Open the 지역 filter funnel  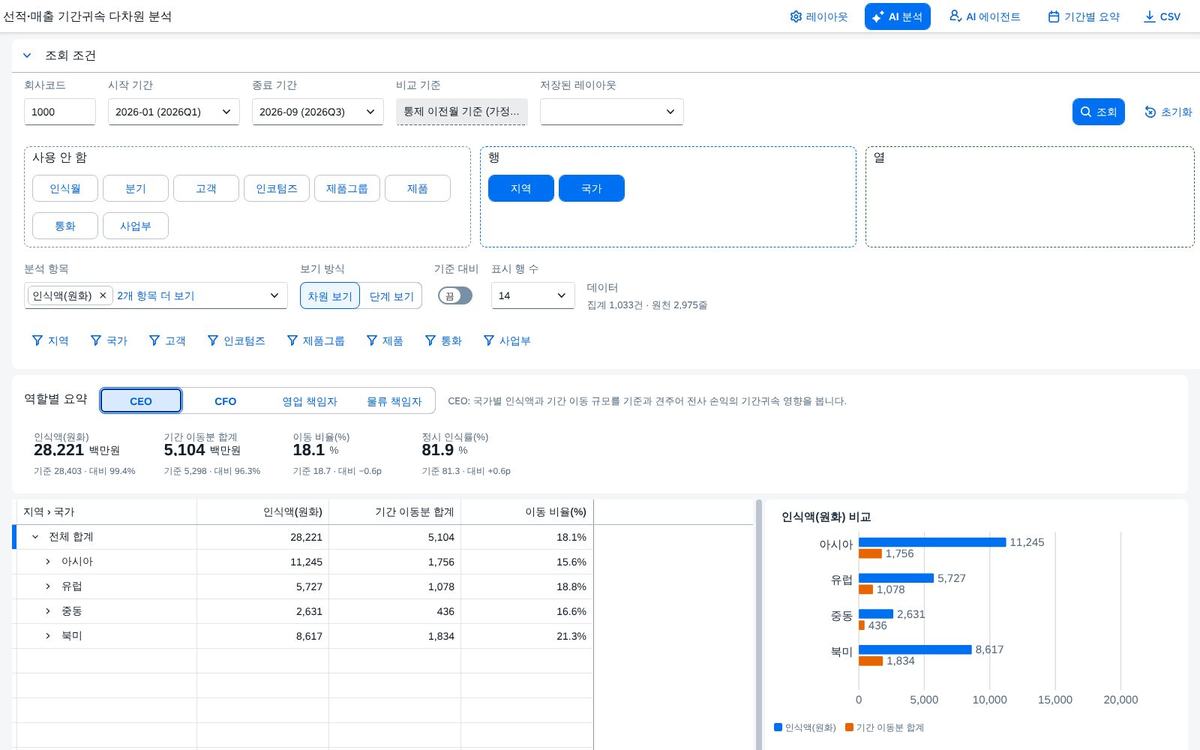50,341
